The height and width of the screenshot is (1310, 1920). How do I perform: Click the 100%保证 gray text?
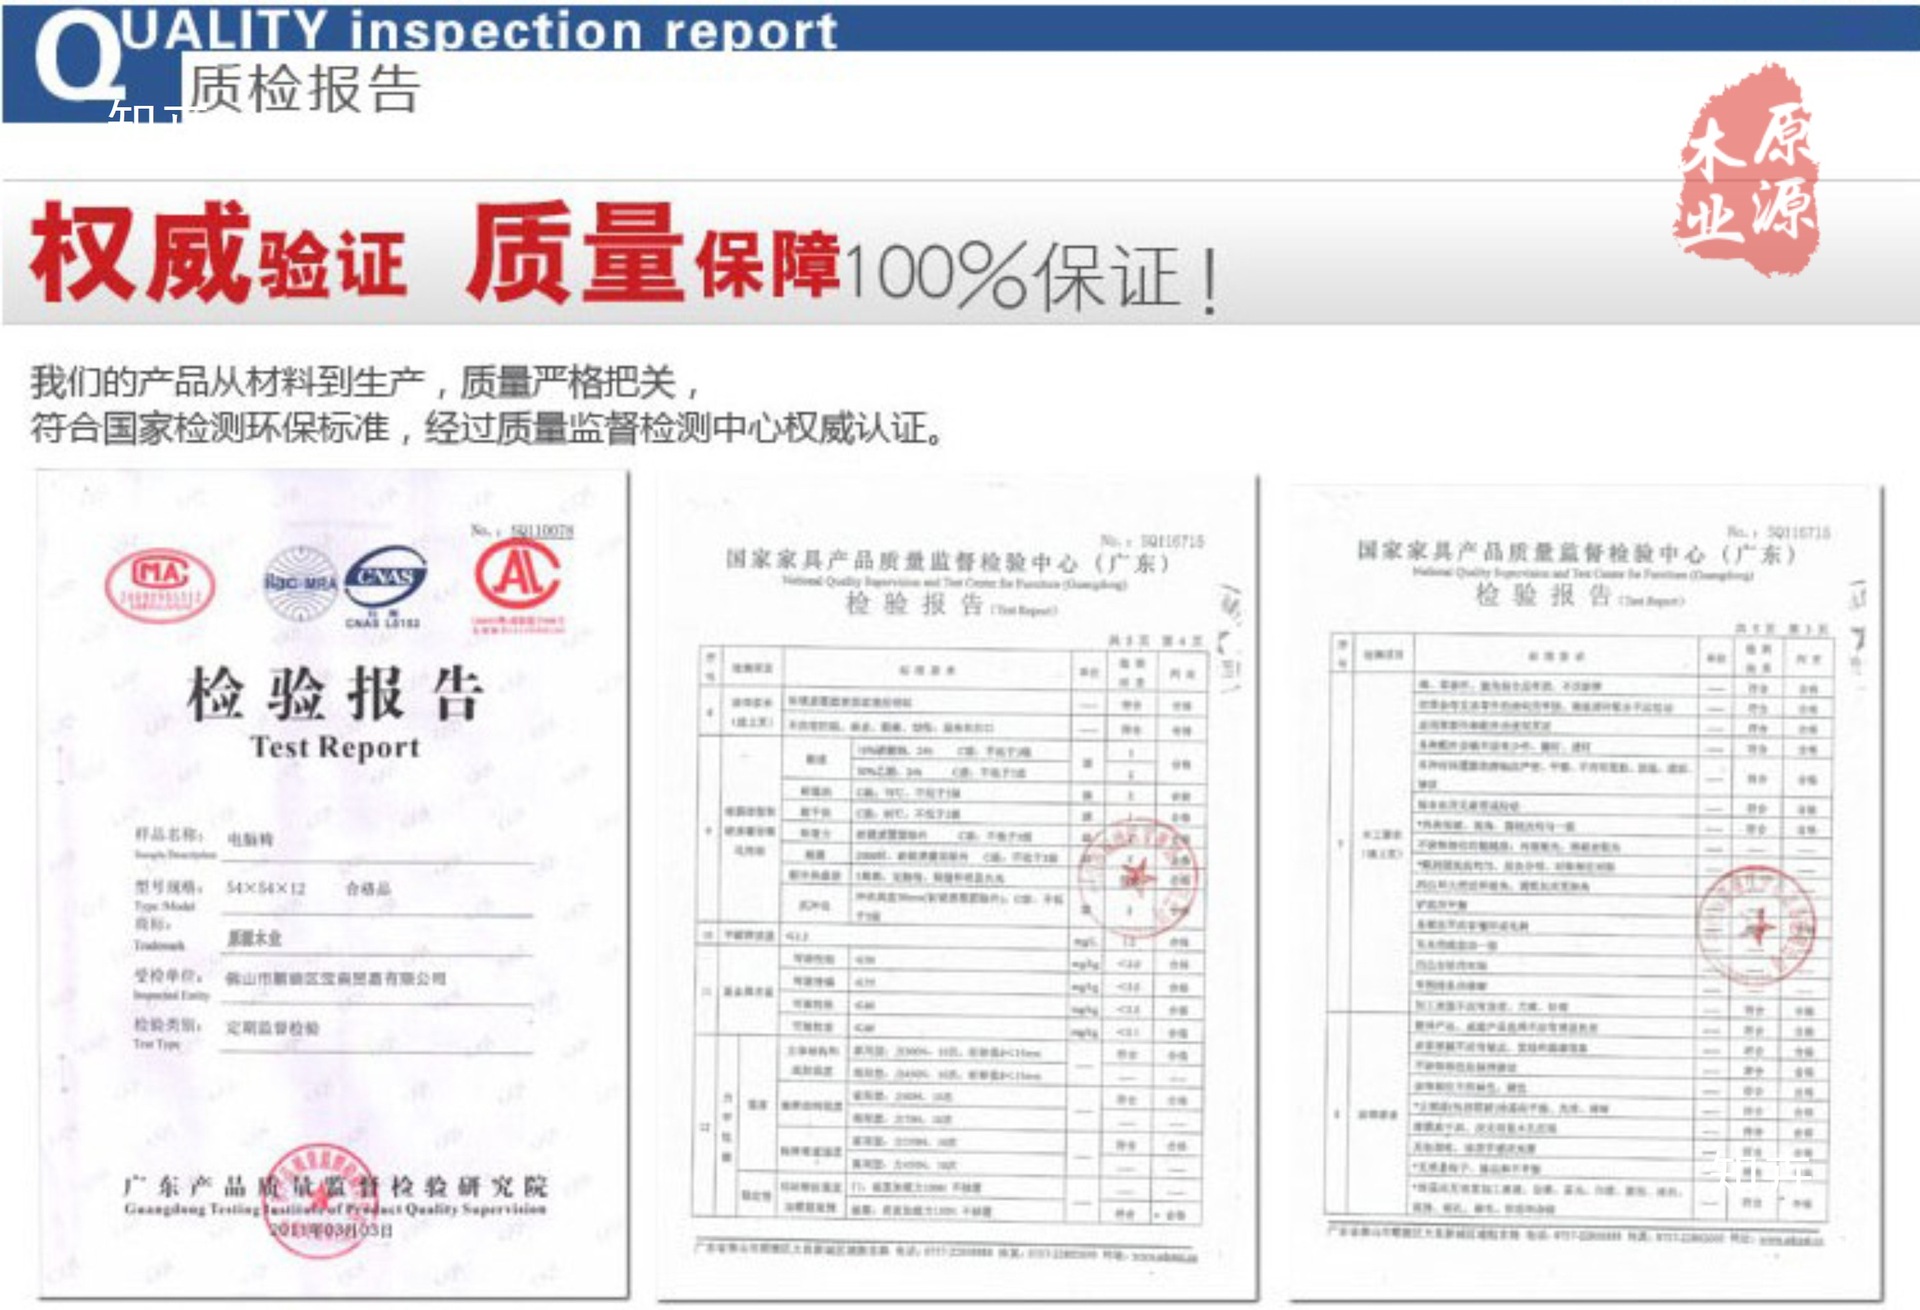point(1030,276)
